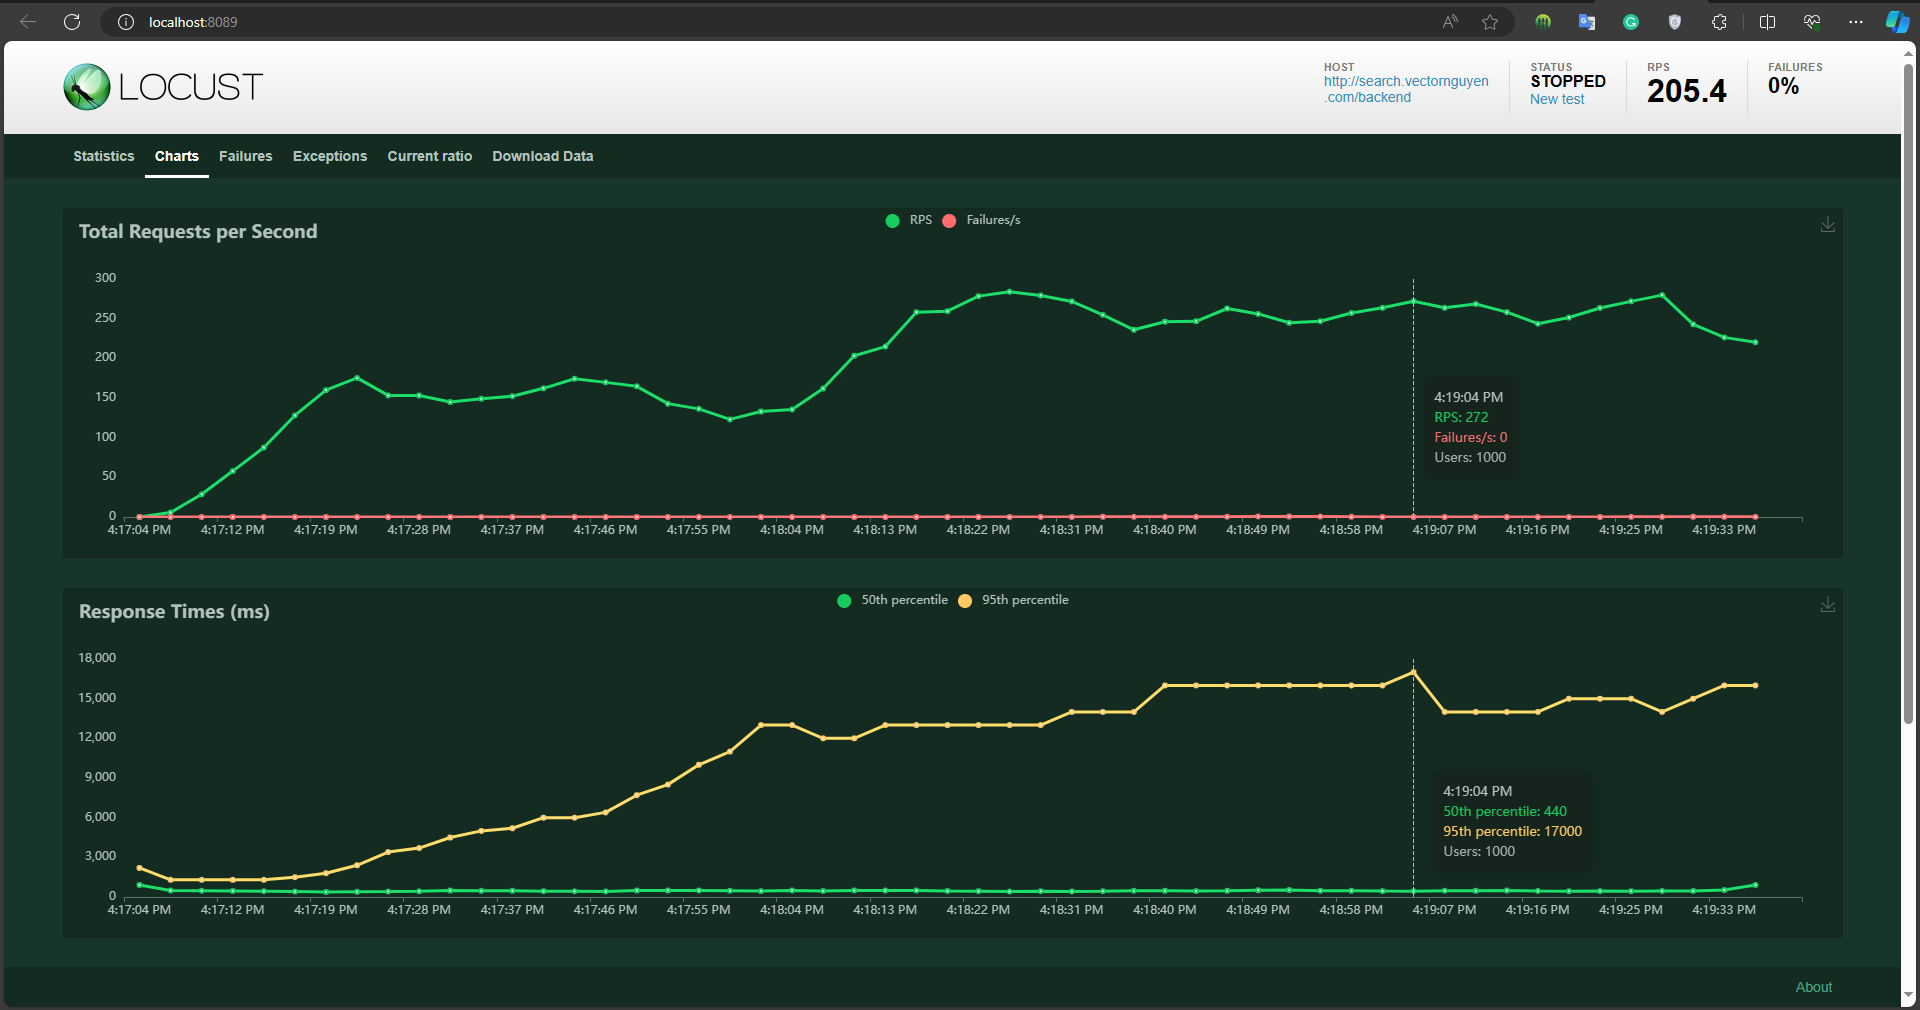Click the page vertical scrollbar
Viewport: 1920px width, 1010px height.
point(1908,394)
